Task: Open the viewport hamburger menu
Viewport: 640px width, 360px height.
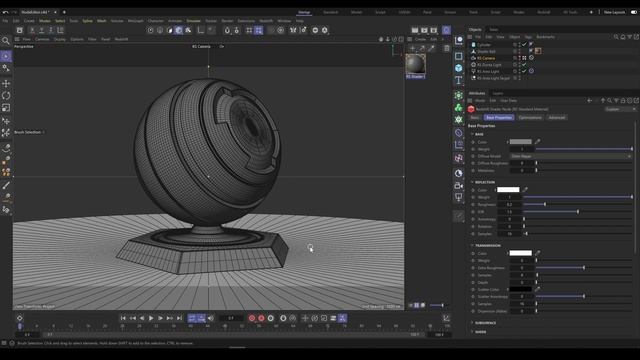Action: pos(17,39)
